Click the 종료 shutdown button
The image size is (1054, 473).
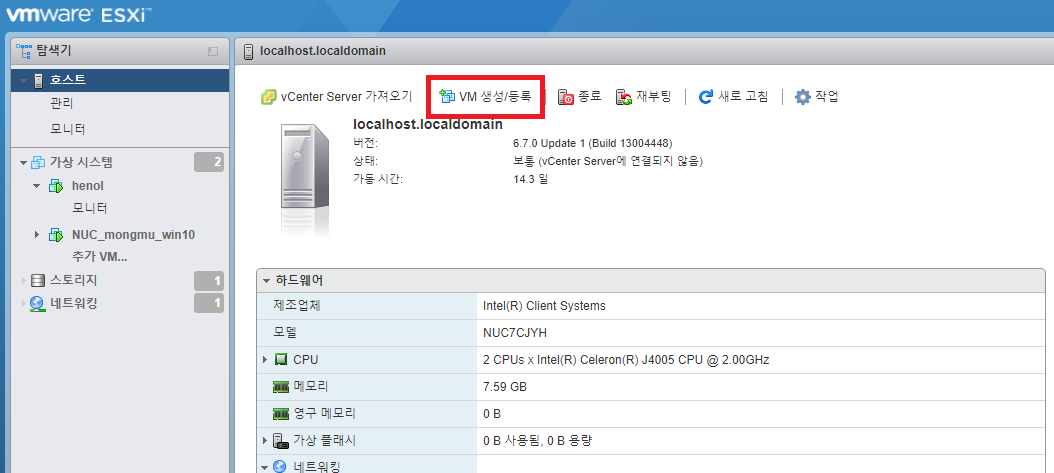click(x=579, y=97)
